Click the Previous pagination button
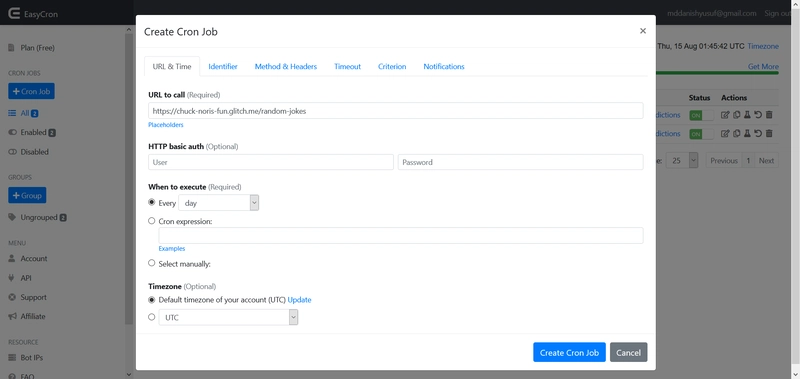Image resolution: width=800 pixels, height=379 pixels. click(724, 161)
